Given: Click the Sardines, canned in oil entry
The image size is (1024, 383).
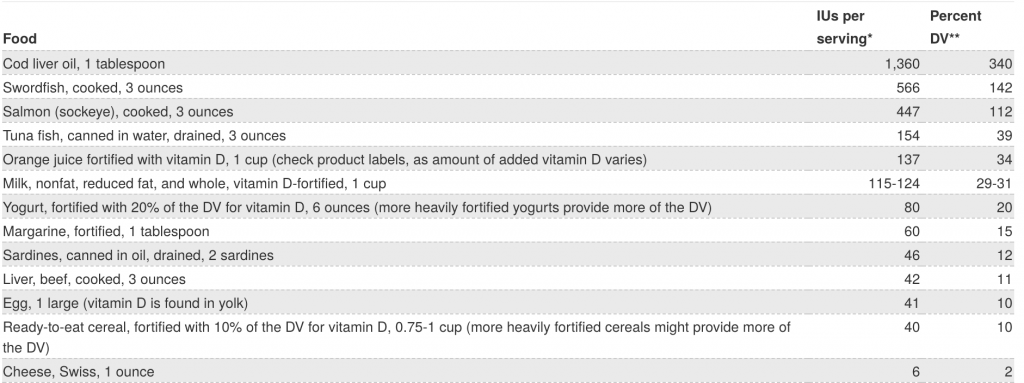Looking at the screenshot, I should click(x=138, y=256).
